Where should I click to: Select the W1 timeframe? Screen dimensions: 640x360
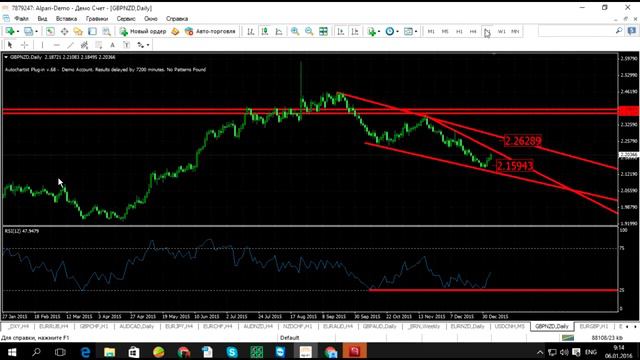pyautogui.click(x=501, y=31)
